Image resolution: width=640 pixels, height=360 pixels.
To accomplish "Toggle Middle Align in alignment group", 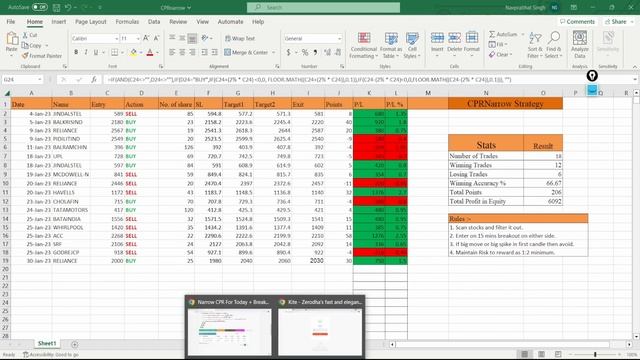I will click(182, 38).
